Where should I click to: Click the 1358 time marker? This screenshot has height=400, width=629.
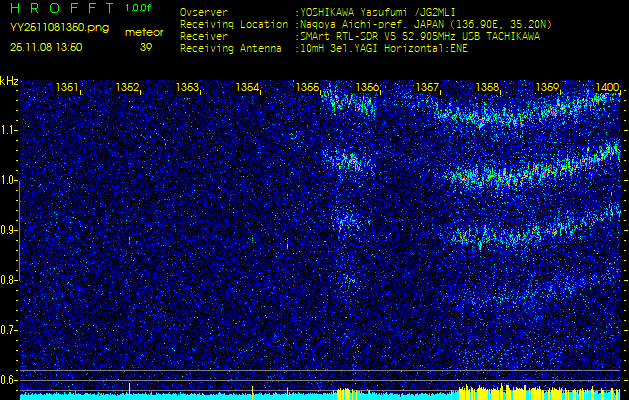[x=487, y=88]
